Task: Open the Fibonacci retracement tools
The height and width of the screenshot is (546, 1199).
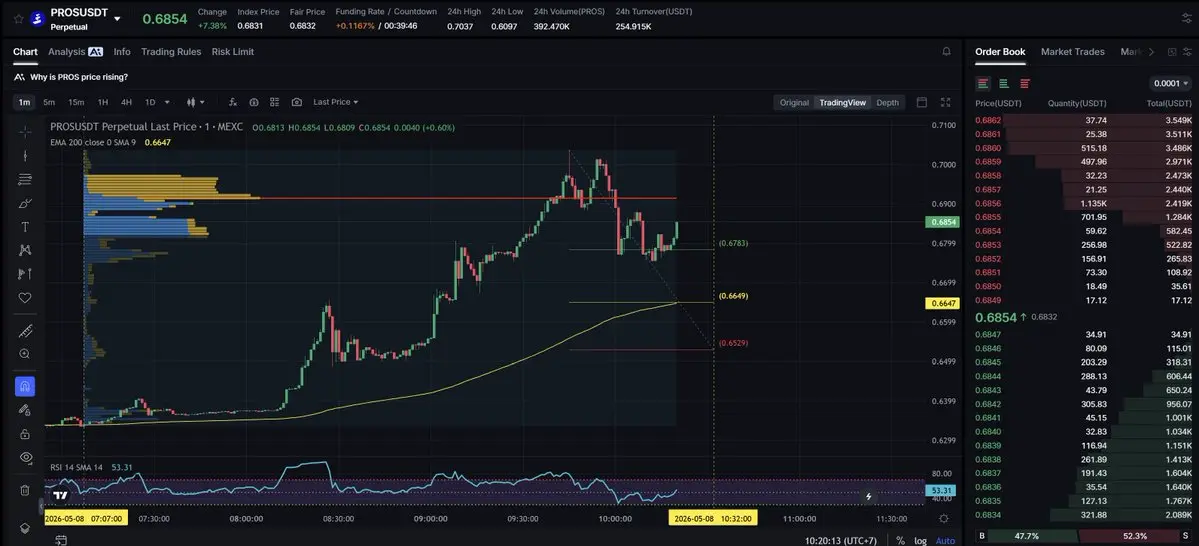Action: click(x=24, y=179)
